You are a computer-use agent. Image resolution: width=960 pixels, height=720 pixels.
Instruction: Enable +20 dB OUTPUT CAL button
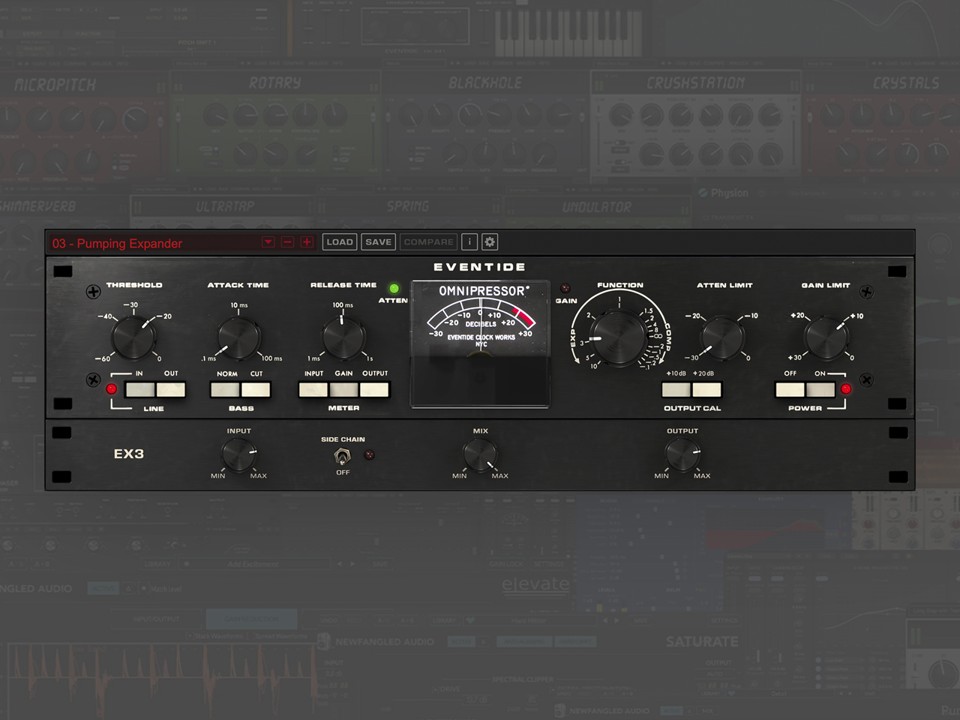click(x=707, y=389)
